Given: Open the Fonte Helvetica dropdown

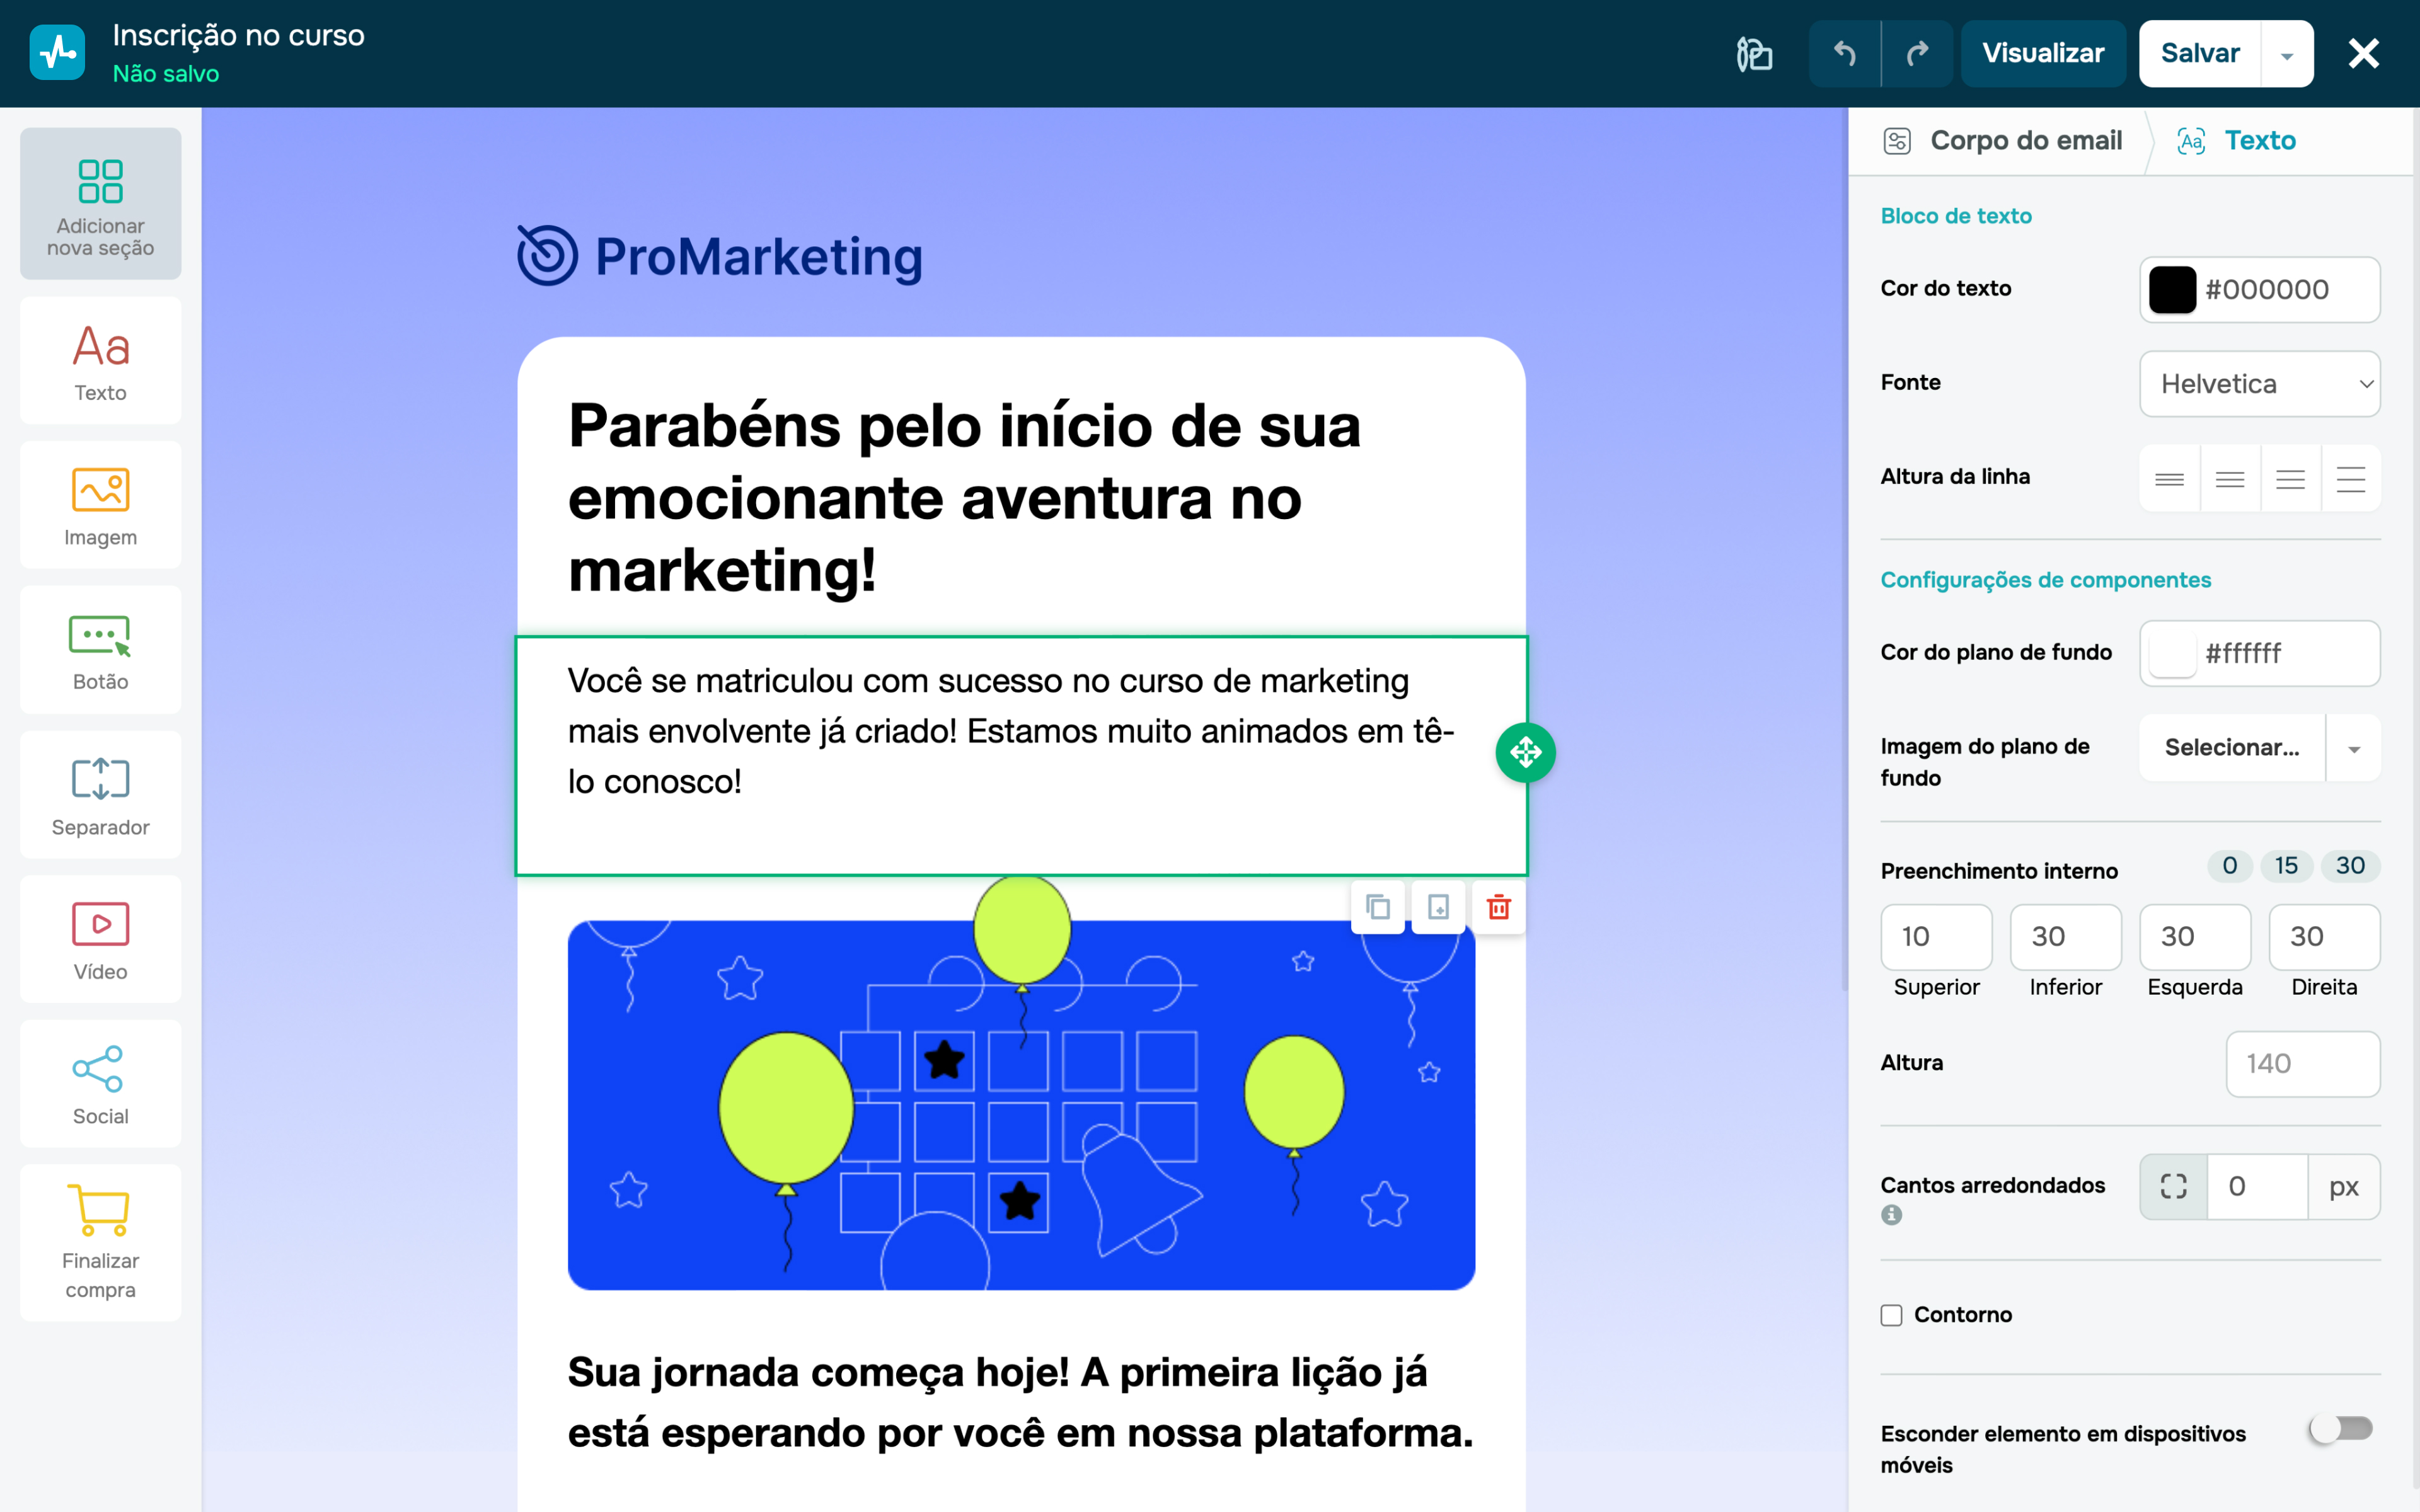Looking at the screenshot, I should click(x=2259, y=384).
